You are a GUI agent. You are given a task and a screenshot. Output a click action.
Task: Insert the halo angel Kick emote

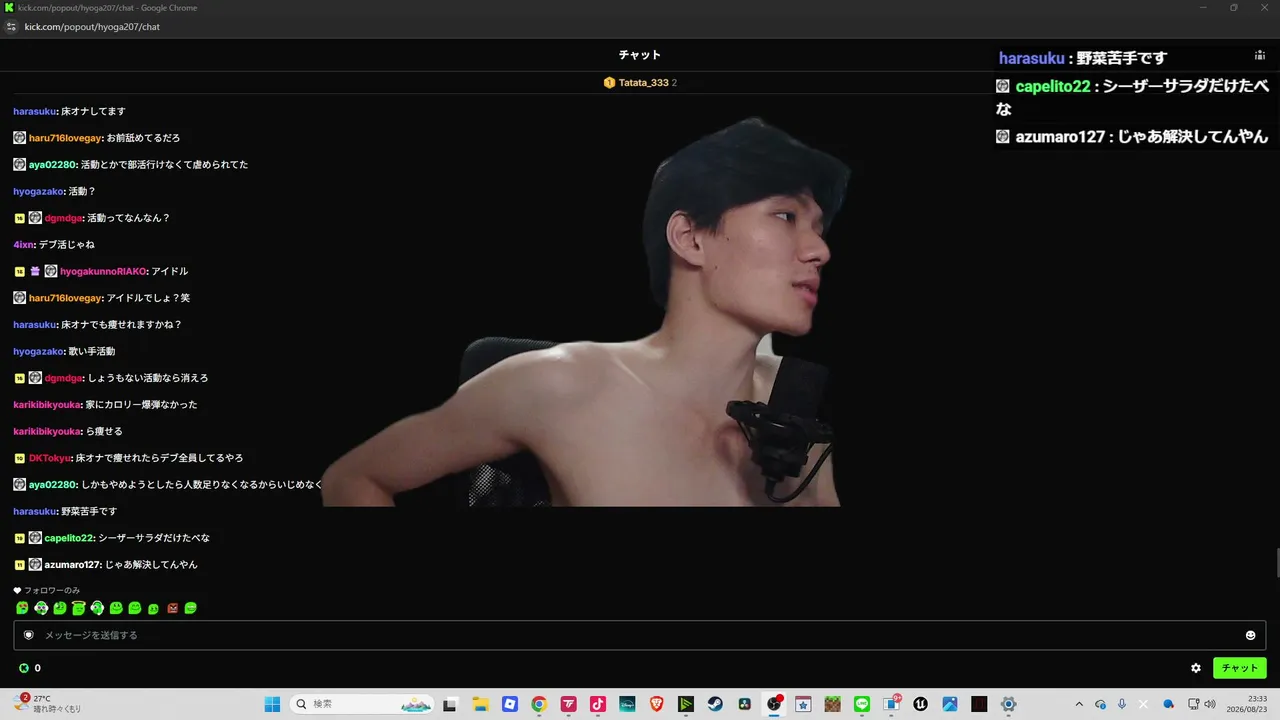click(78, 608)
